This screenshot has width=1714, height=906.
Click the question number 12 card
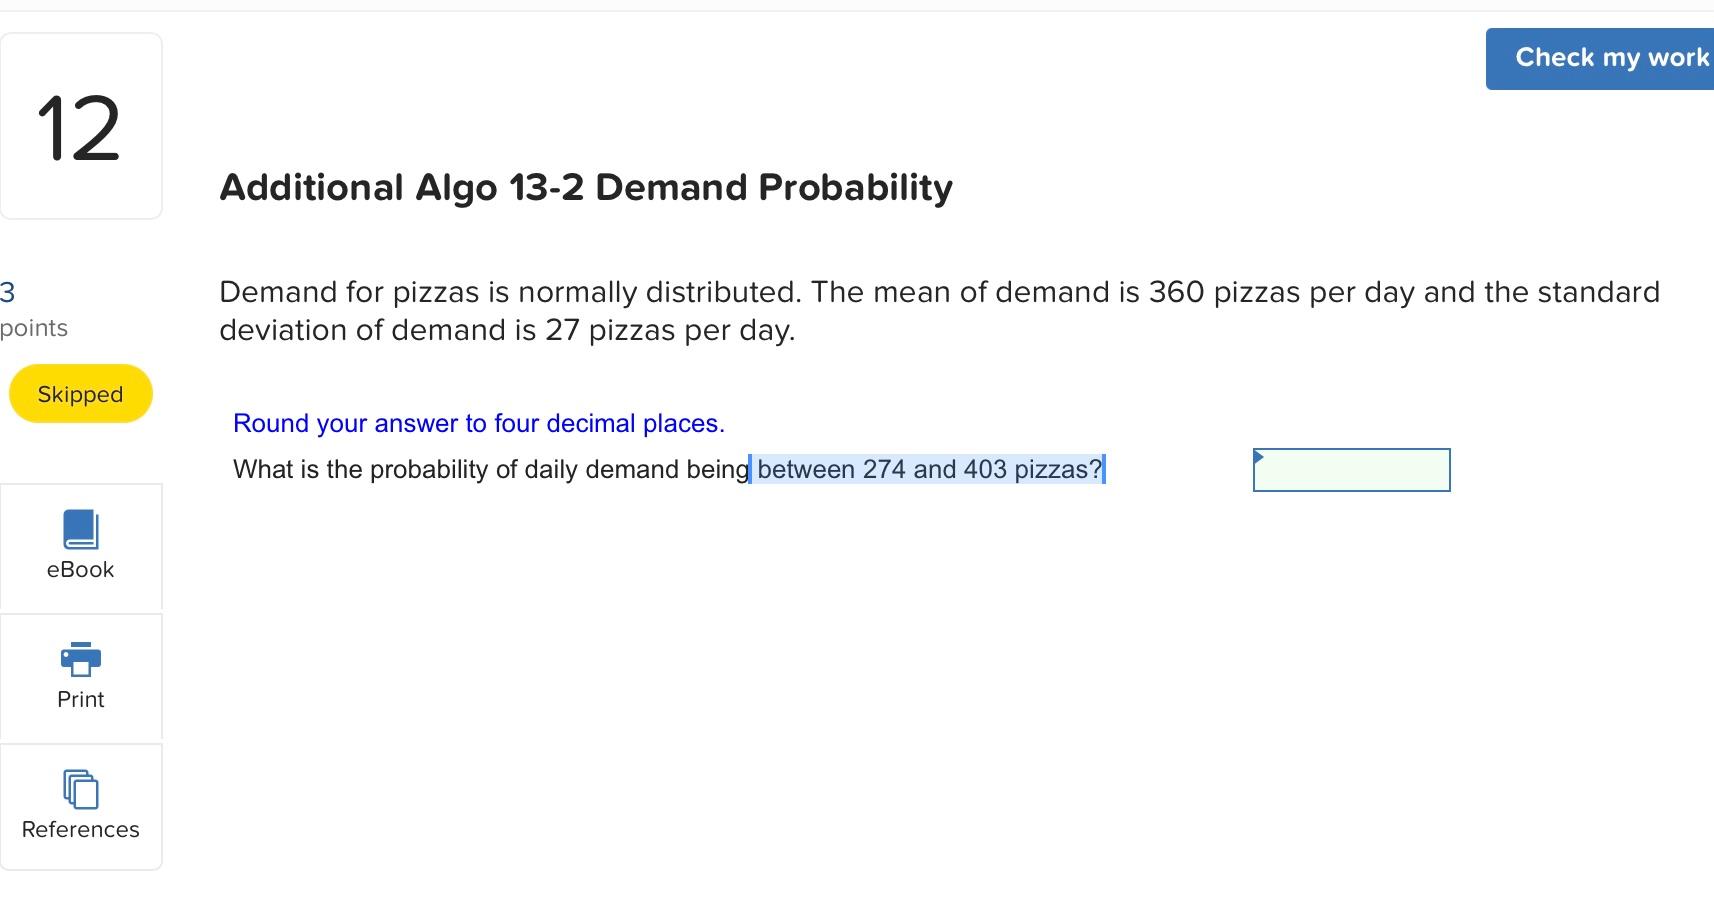click(80, 124)
